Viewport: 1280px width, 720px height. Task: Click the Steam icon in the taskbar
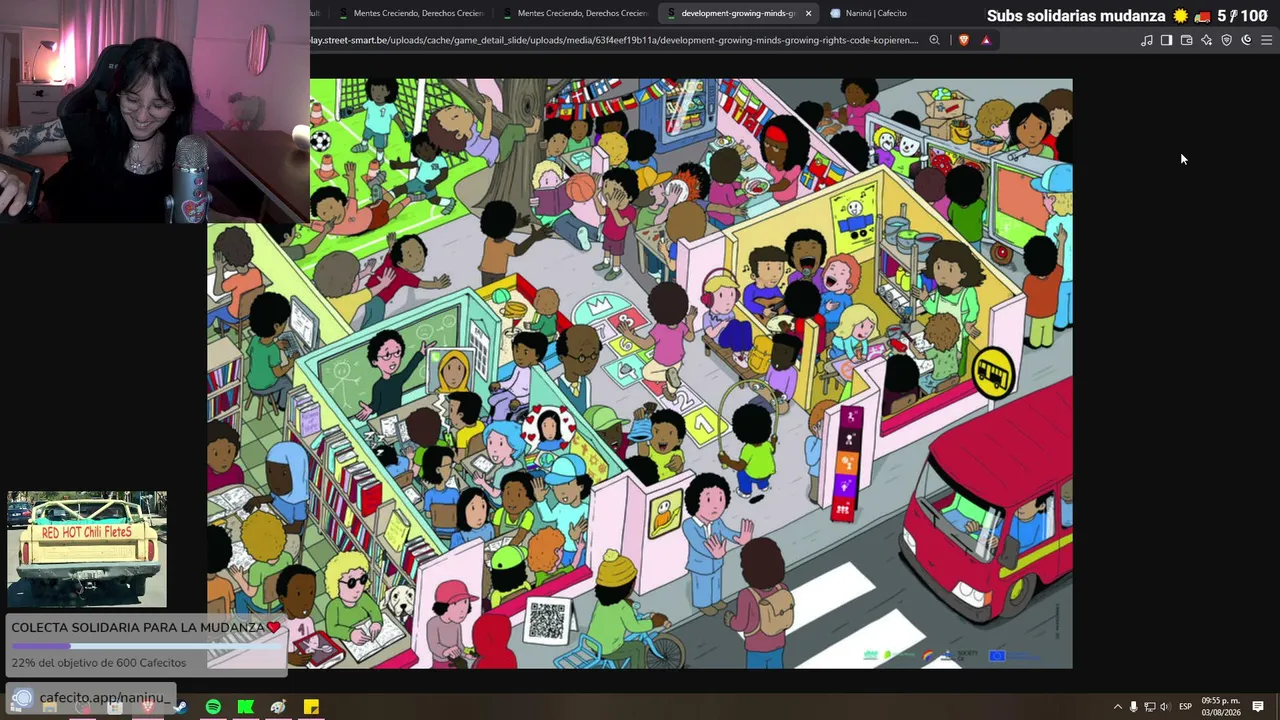180,707
